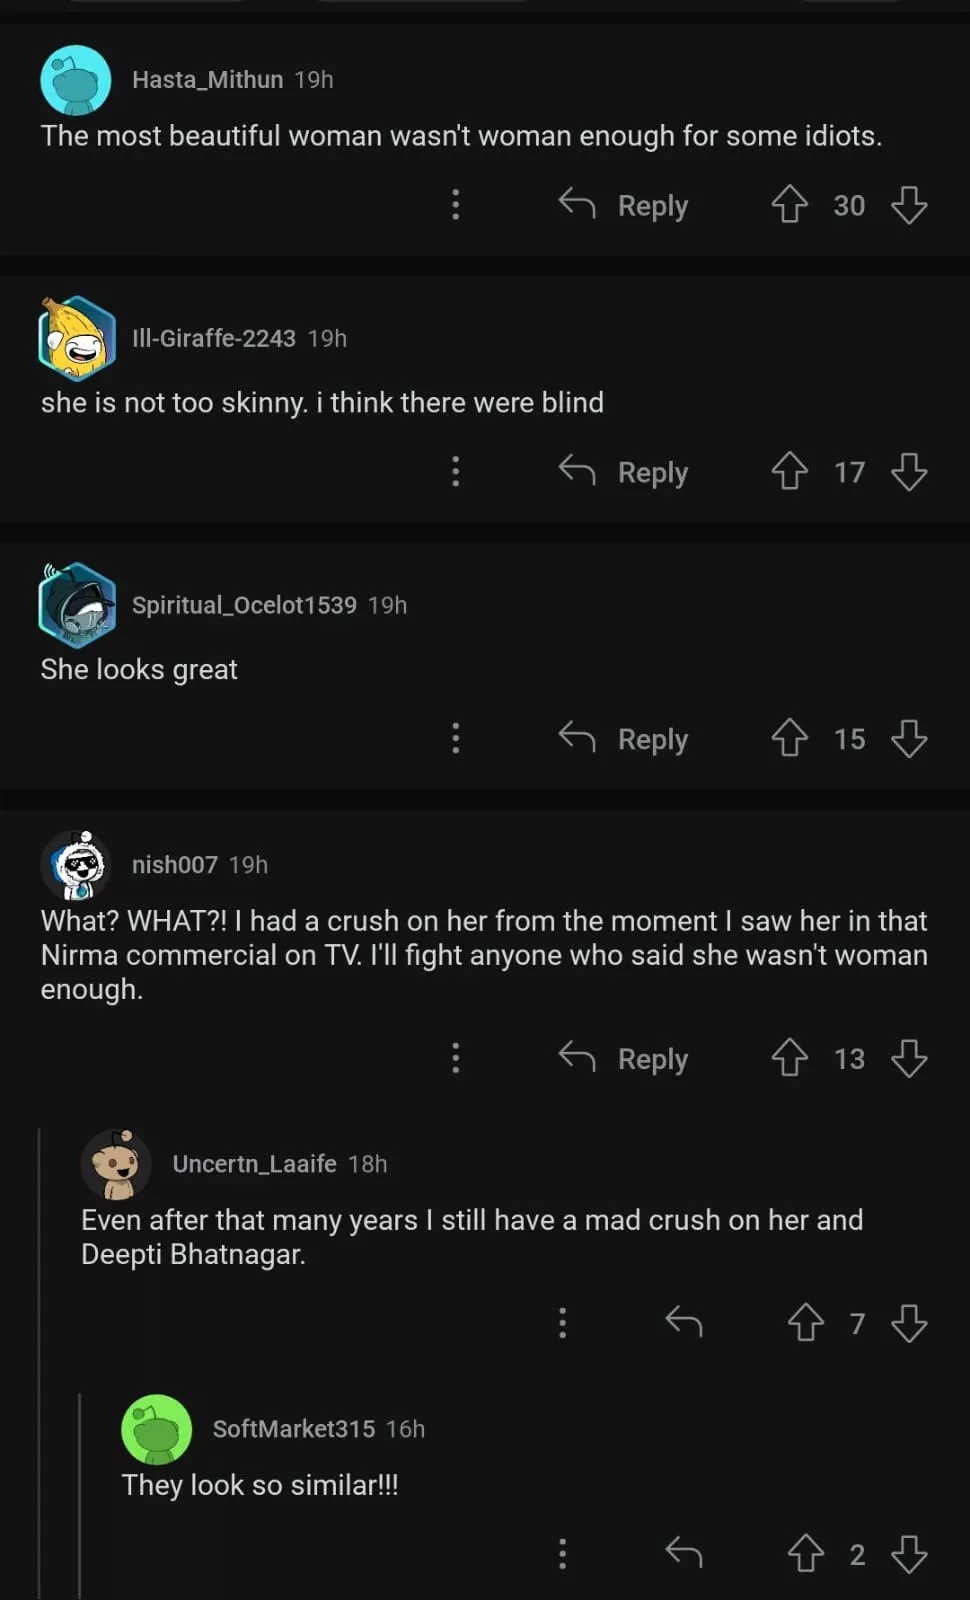Upvote Uncertn_Laaife's comment
970x1600 pixels.
pyautogui.click(x=805, y=1323)
